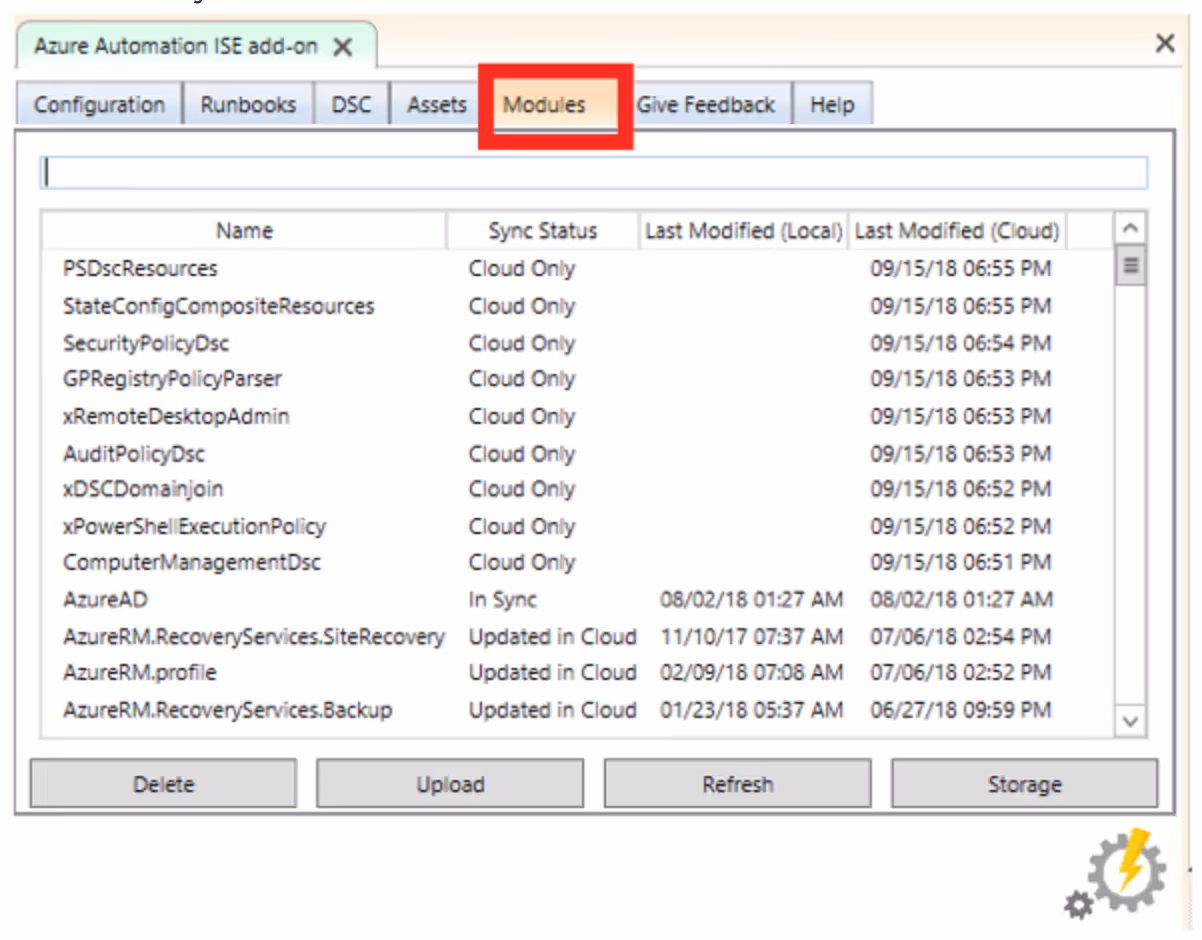The width and height of the screenshot is (1202, 940).
Task: Select the xDSCDomainjoin module
Action: [x=577, y=489]
